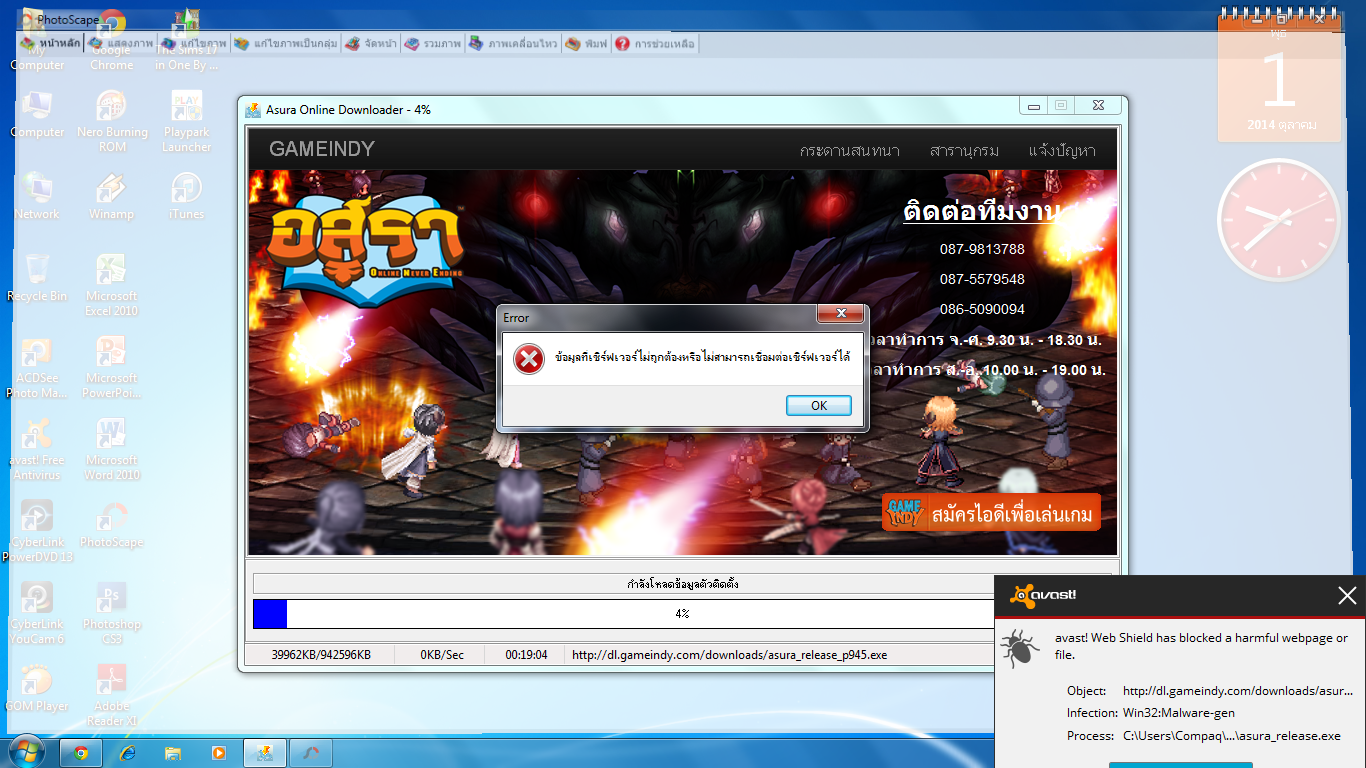Open PhotoScape แก้ไขภาพเป็นกลุ่ม tab
Viewport: 1366px width, 768px height.
(285, 44)
